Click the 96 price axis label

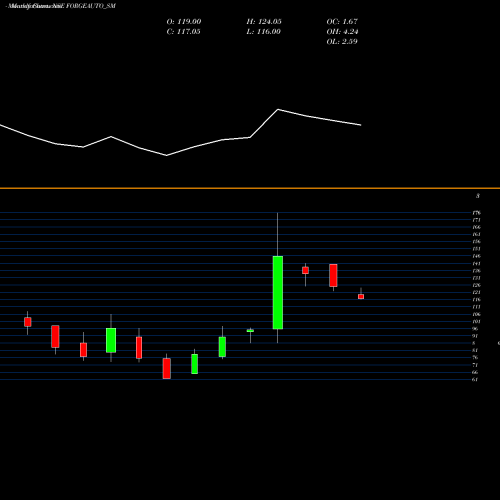(x=475, y=329)
